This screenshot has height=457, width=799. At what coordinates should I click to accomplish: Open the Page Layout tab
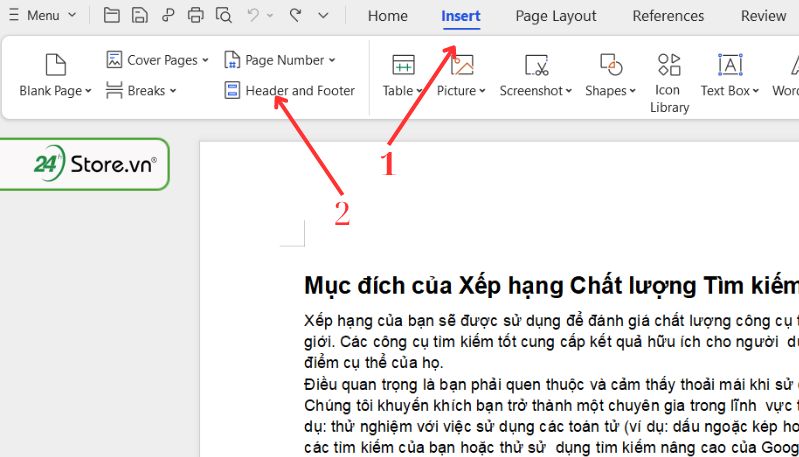[556, 16]
